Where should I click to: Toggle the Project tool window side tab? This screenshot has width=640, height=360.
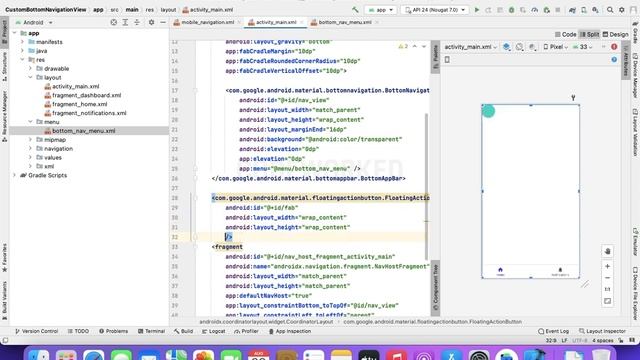(4, 32)
